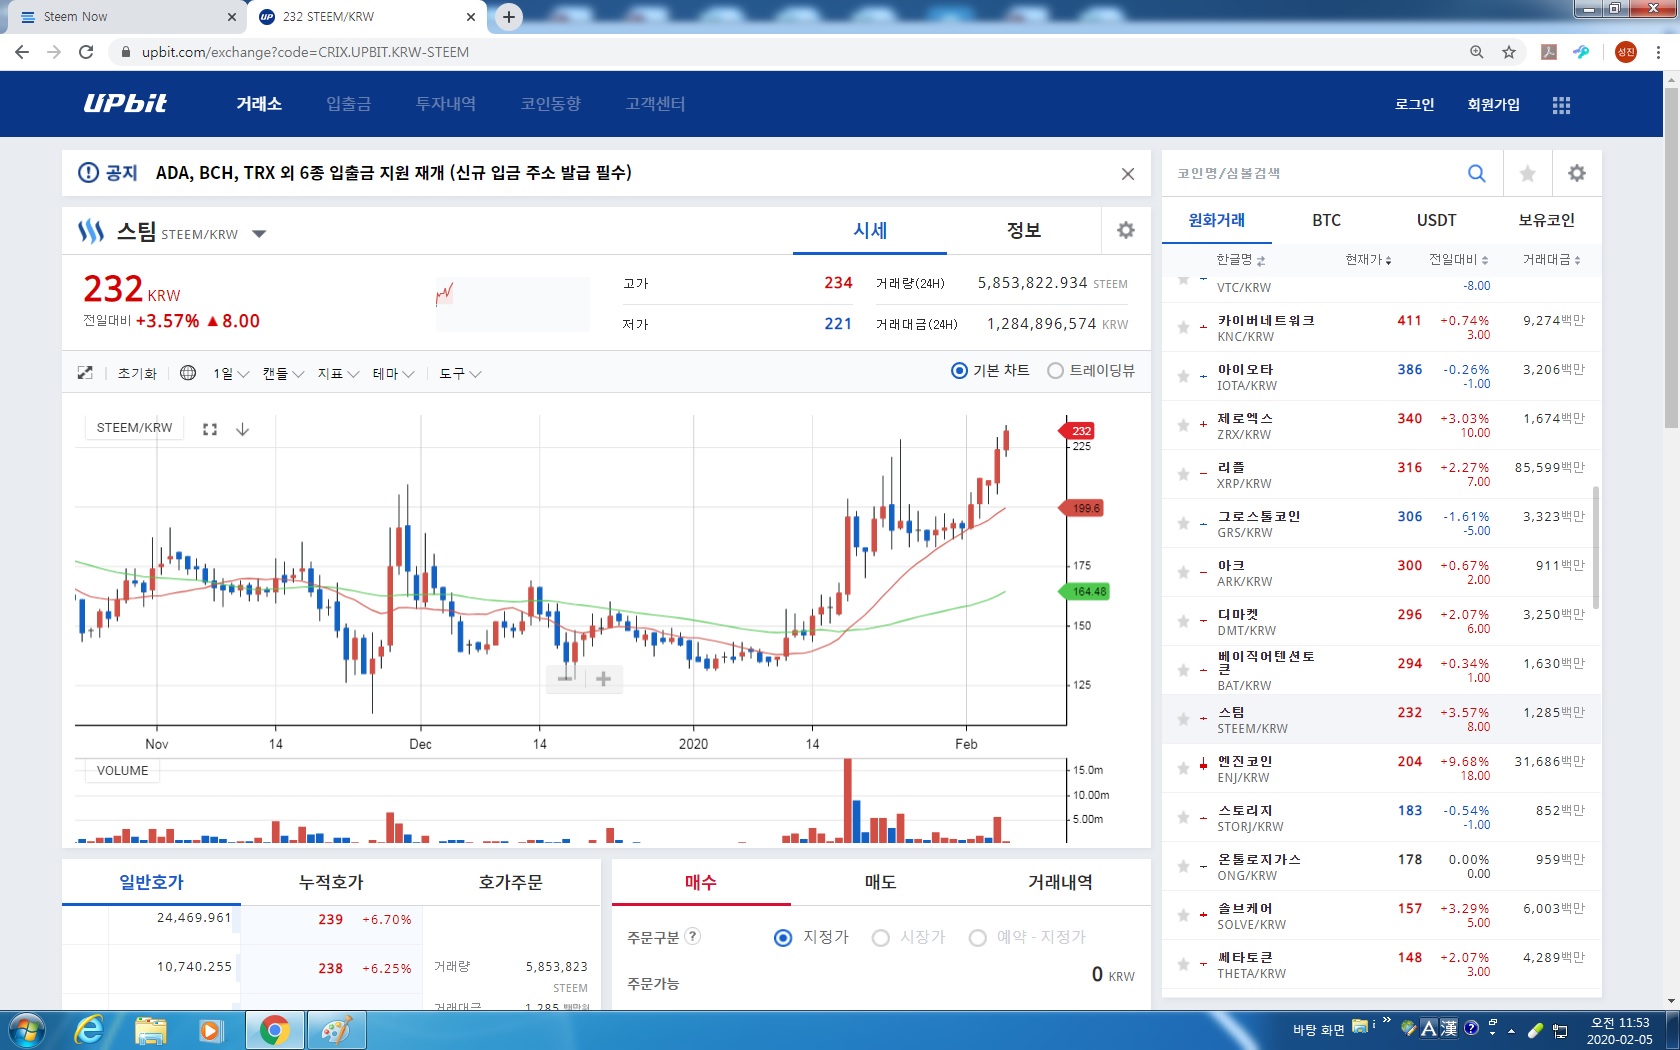Click the 초기화 chart reset button
This screenshot has height=1050, width=1680.
pos(137,374)
